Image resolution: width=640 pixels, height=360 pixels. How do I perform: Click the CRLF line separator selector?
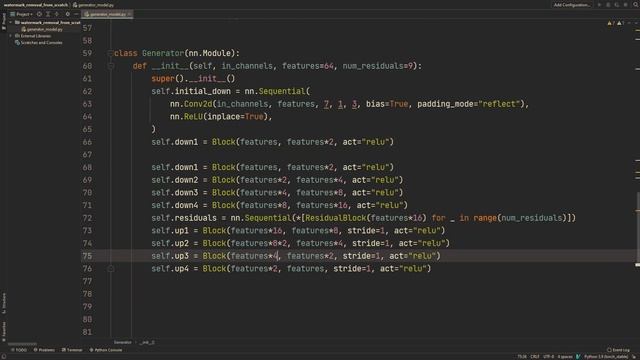coord(535,356)
